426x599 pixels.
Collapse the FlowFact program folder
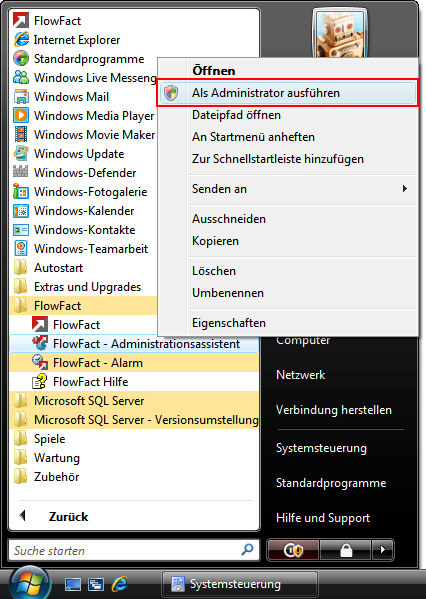[83, 306]
